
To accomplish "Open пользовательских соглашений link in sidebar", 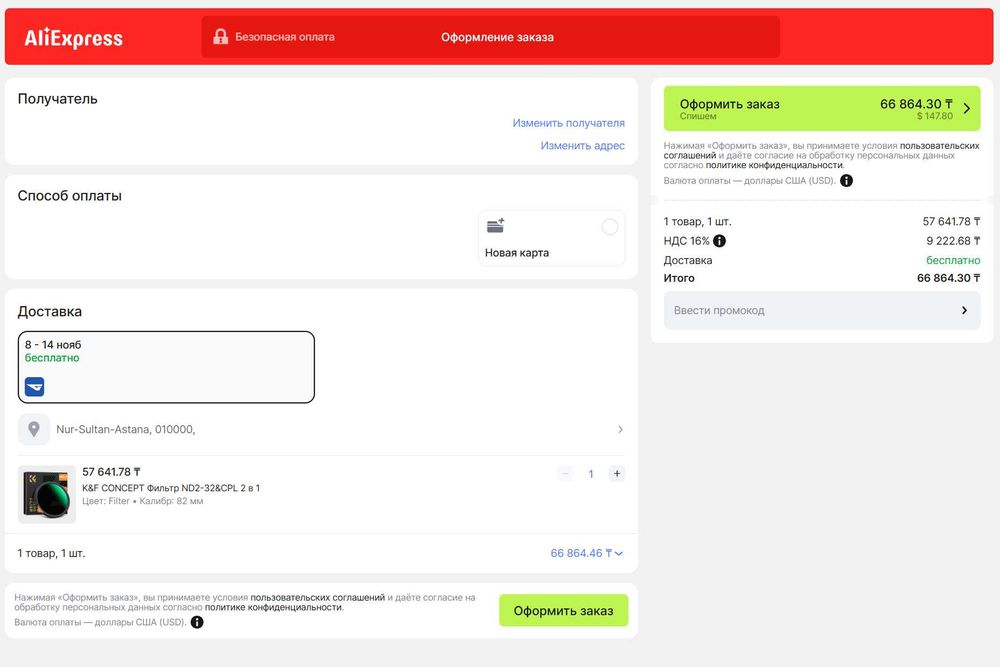I will point(821,150).
